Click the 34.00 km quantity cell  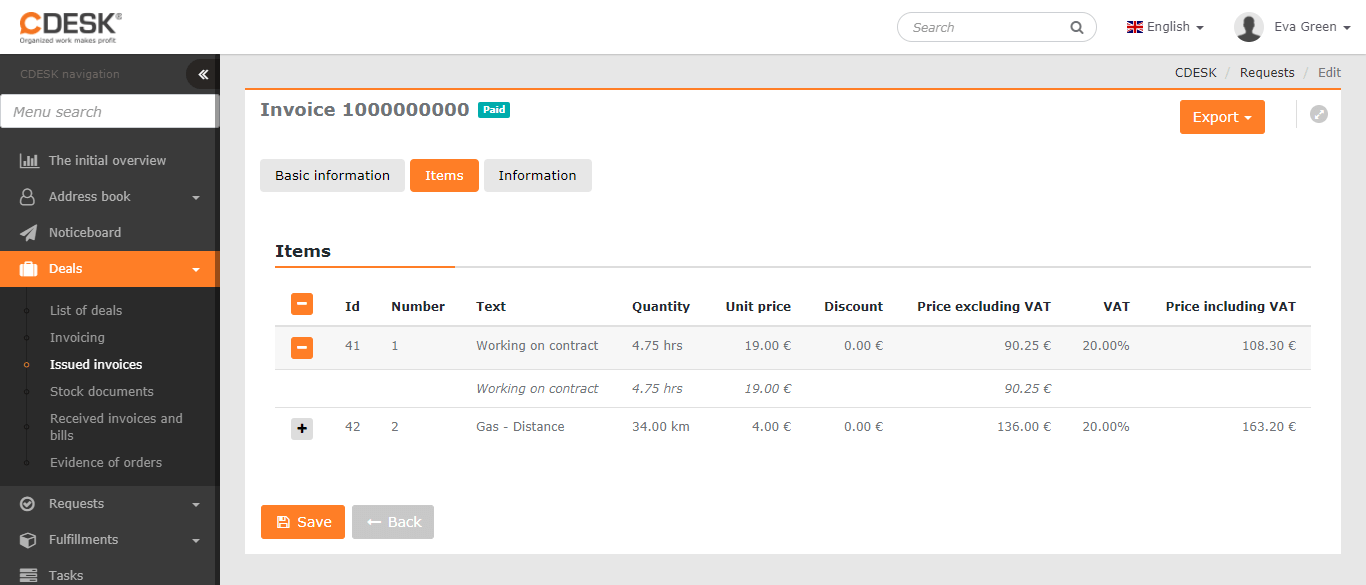click(x=661, y=427)
